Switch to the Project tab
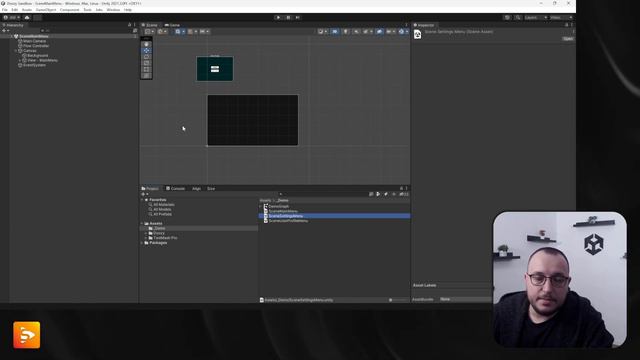This screenshot has width=640, height=360. [x=150, y=189]
